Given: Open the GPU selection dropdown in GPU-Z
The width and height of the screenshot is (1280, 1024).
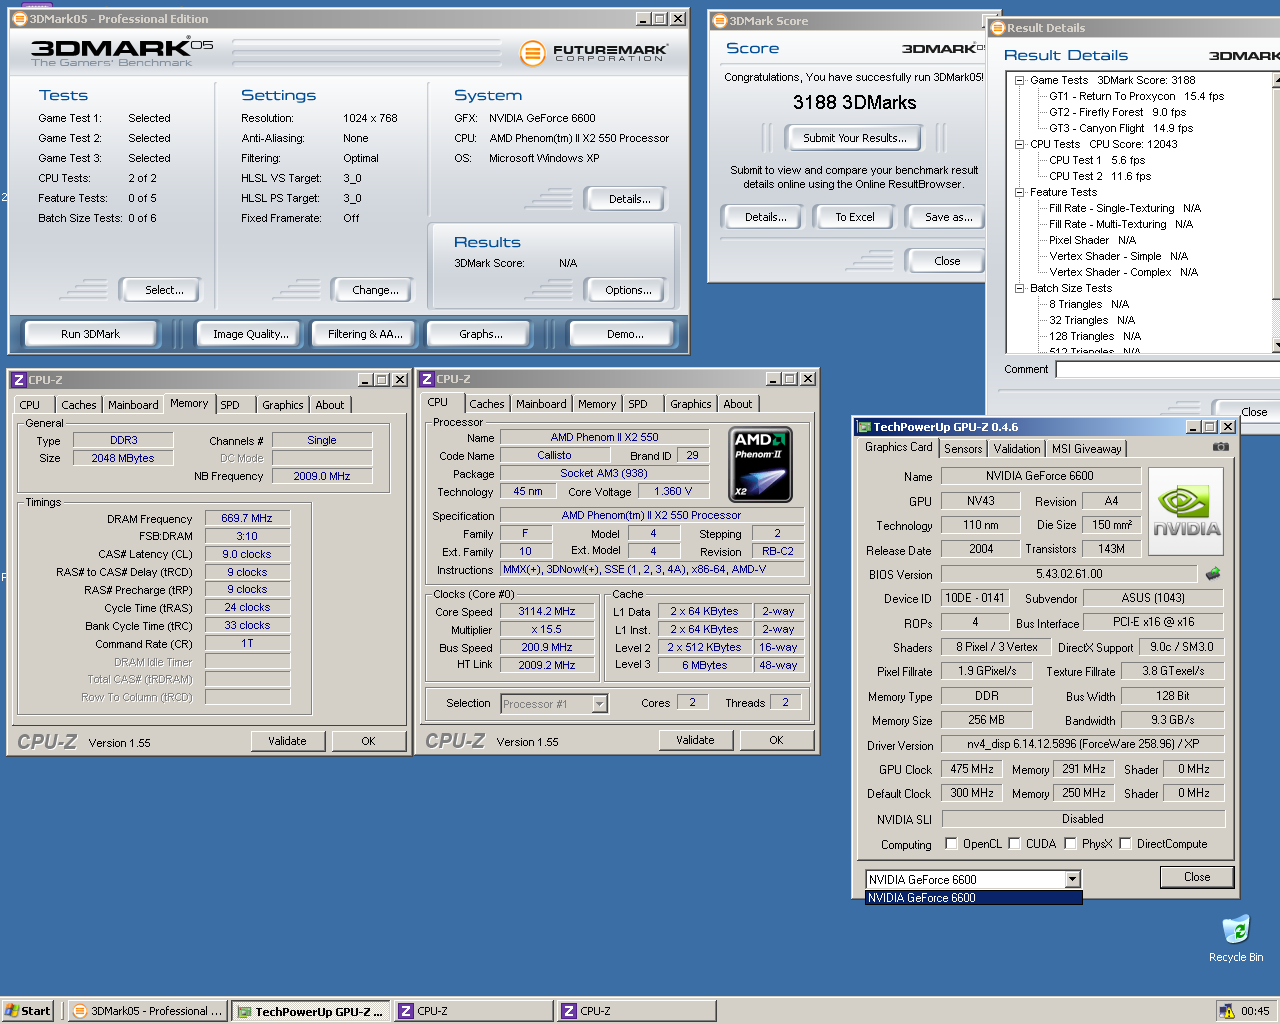Looking at the screenshot, I should pos(1072,879).
